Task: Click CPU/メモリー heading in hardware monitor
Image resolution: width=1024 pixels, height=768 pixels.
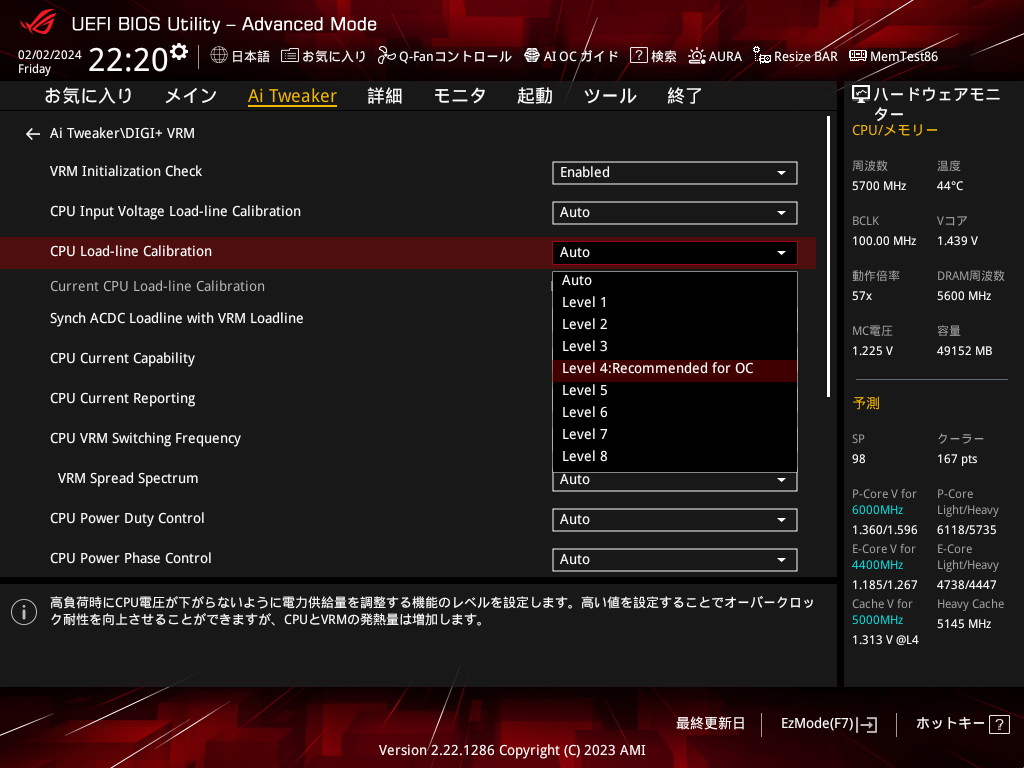Action: point(895,131)
